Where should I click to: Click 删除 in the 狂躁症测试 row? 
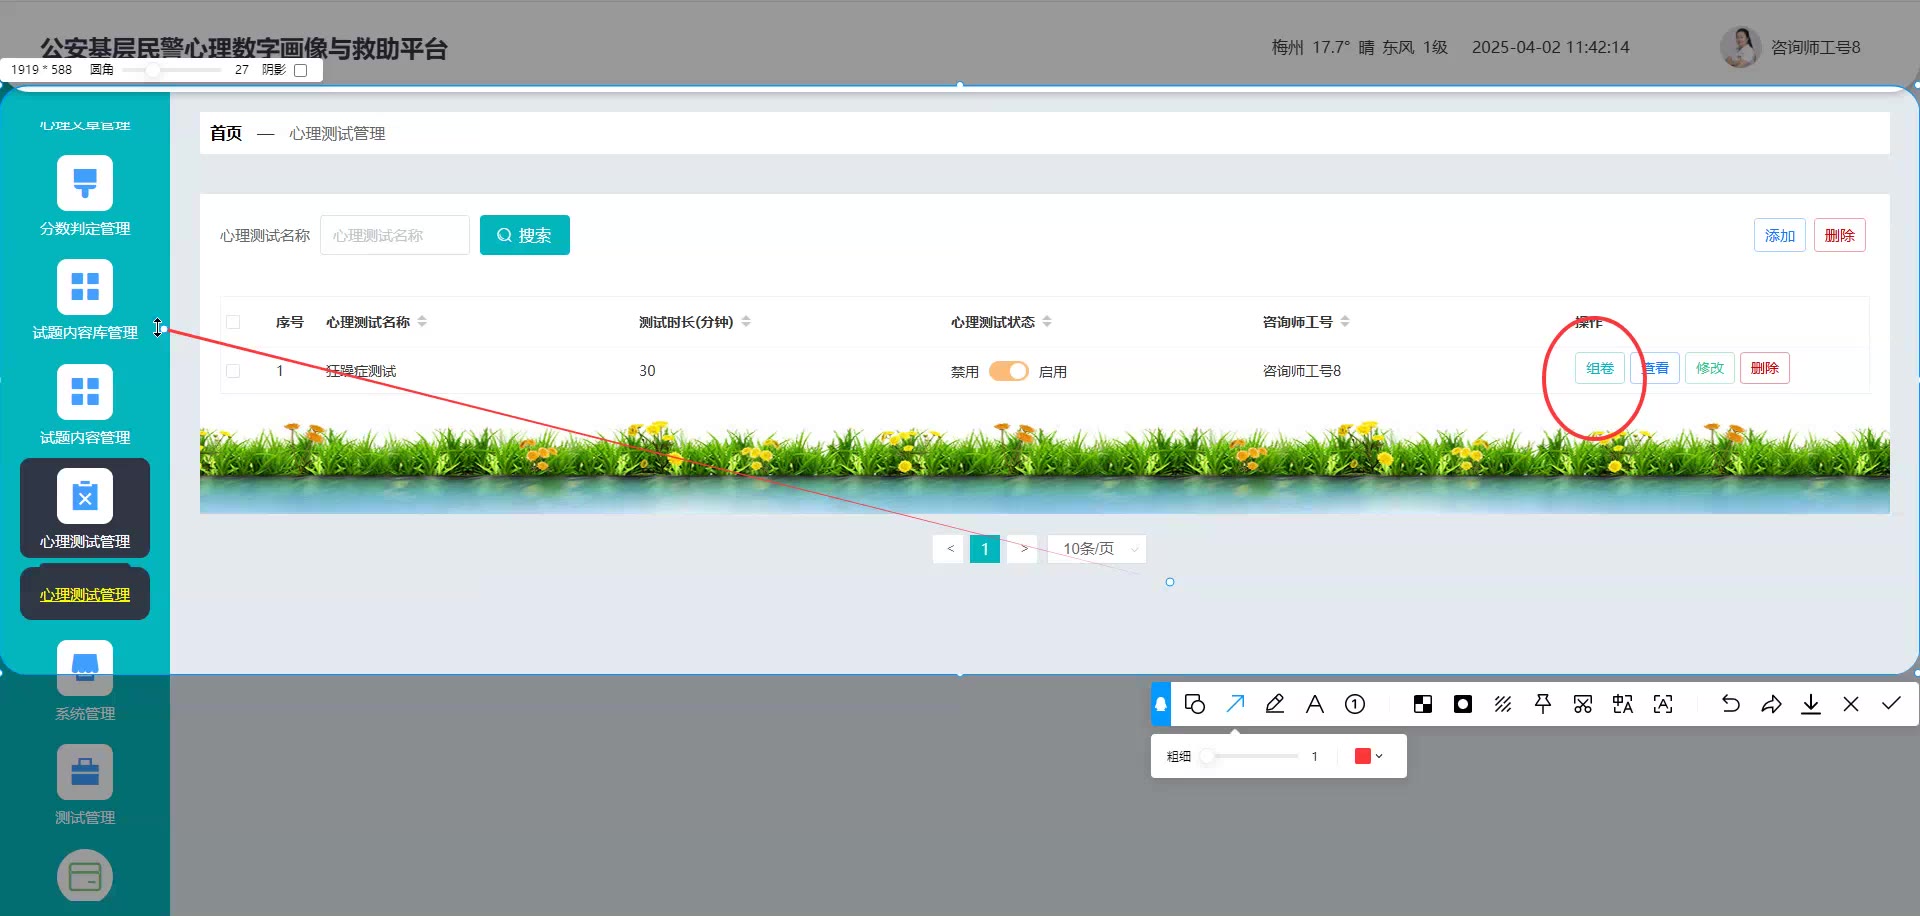tap(1765, 368)
